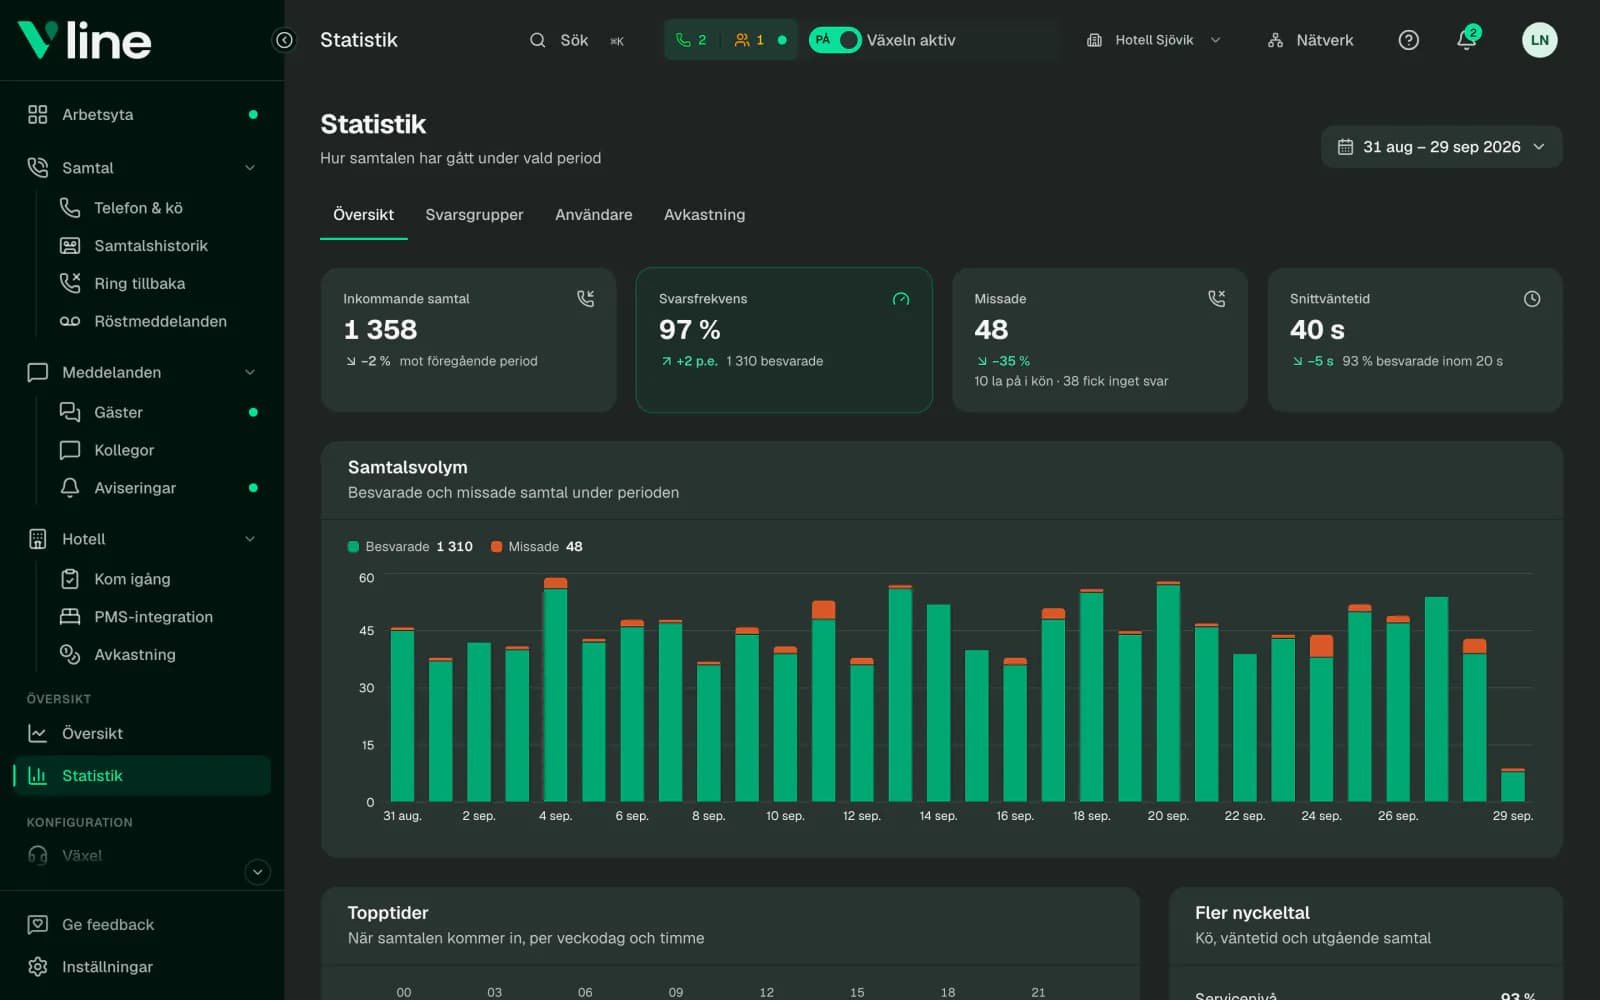Open Samtalshistorik in the sidebar
Screen dimensions: 1600x1000
click(x=150, y=246)
